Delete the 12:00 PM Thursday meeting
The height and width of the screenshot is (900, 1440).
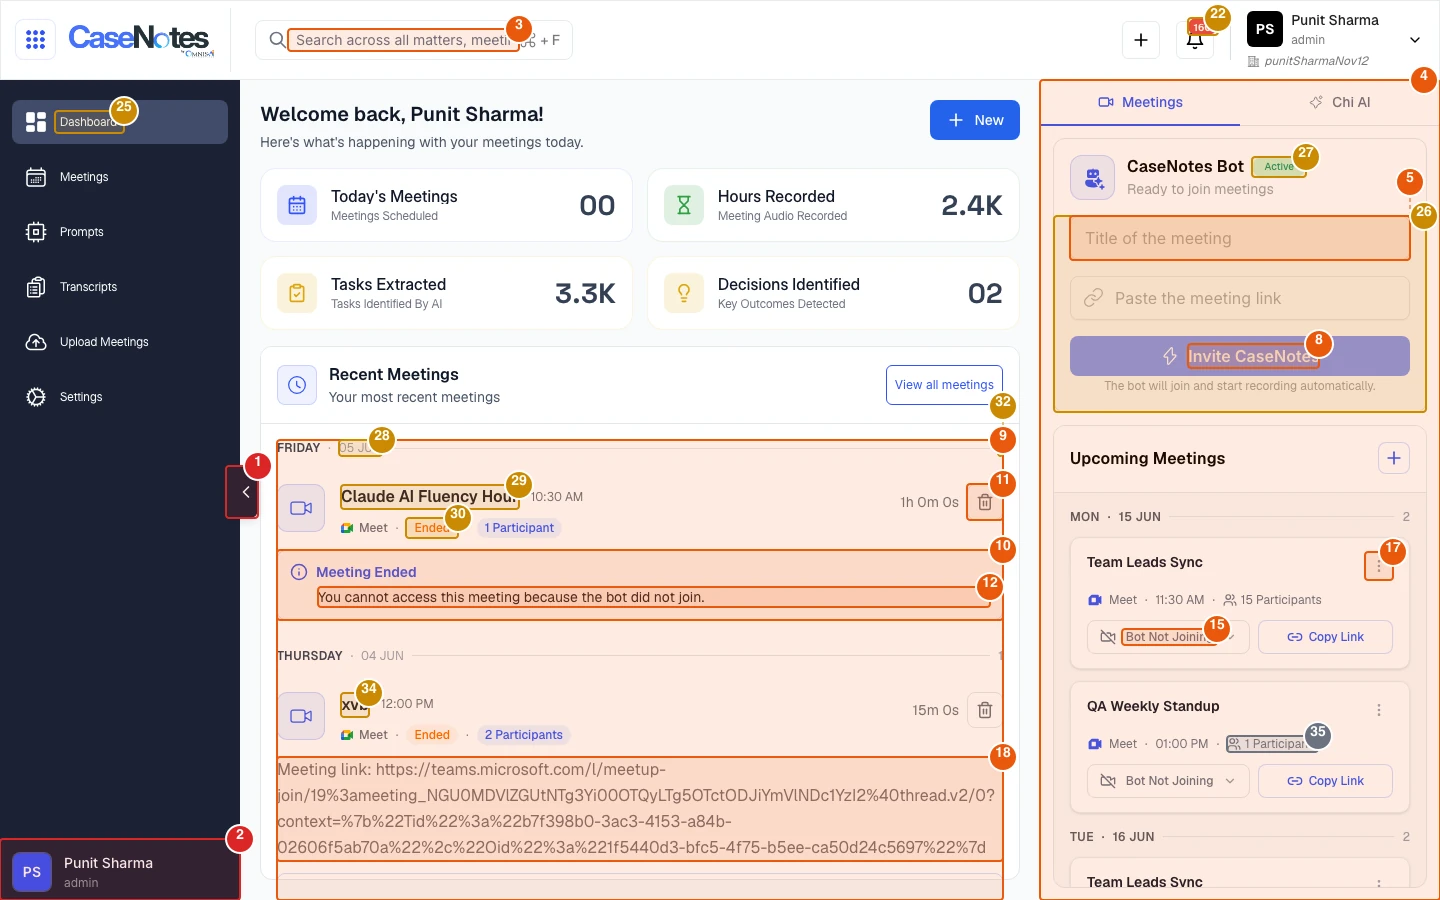click(x=985, y=710)
